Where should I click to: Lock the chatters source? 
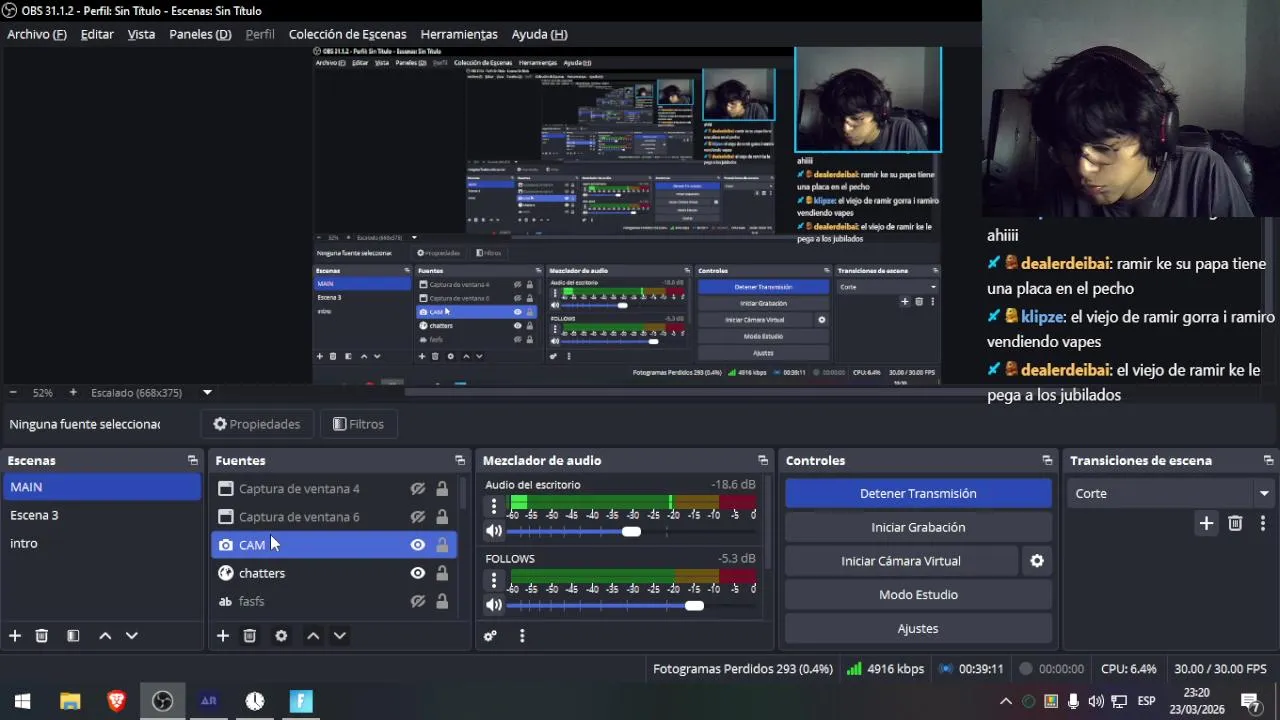tap(442, 573)
